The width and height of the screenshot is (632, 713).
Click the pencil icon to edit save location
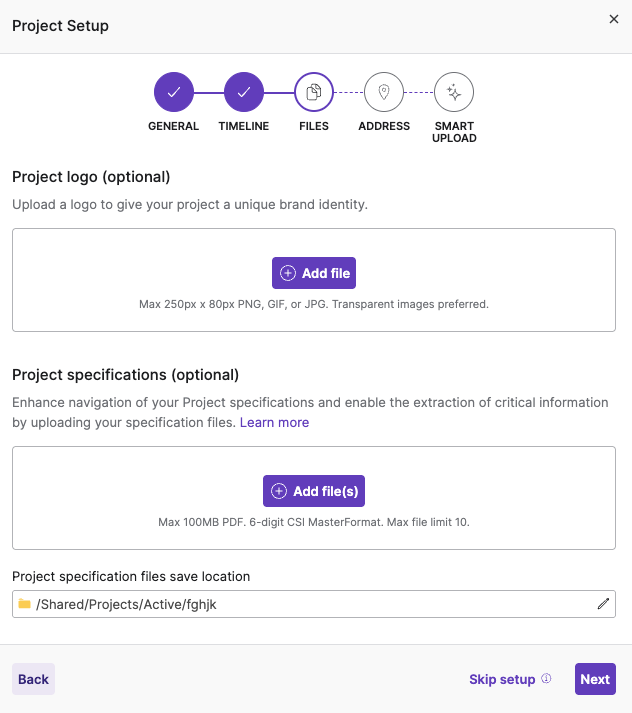tap(603, 604)
